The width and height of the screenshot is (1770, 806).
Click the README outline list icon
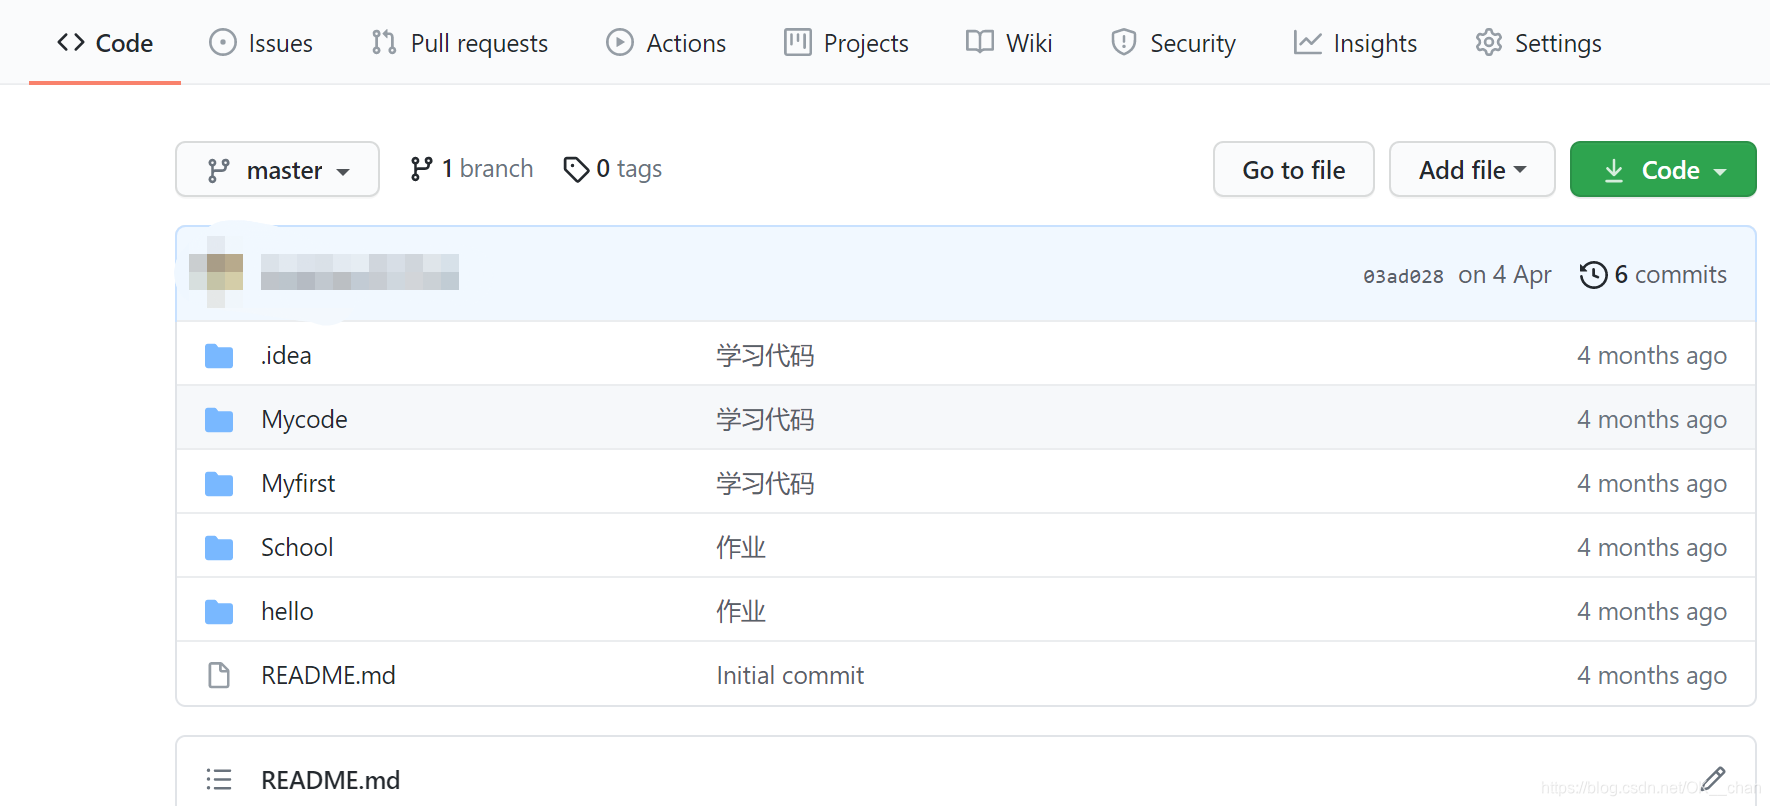(219, 779)
